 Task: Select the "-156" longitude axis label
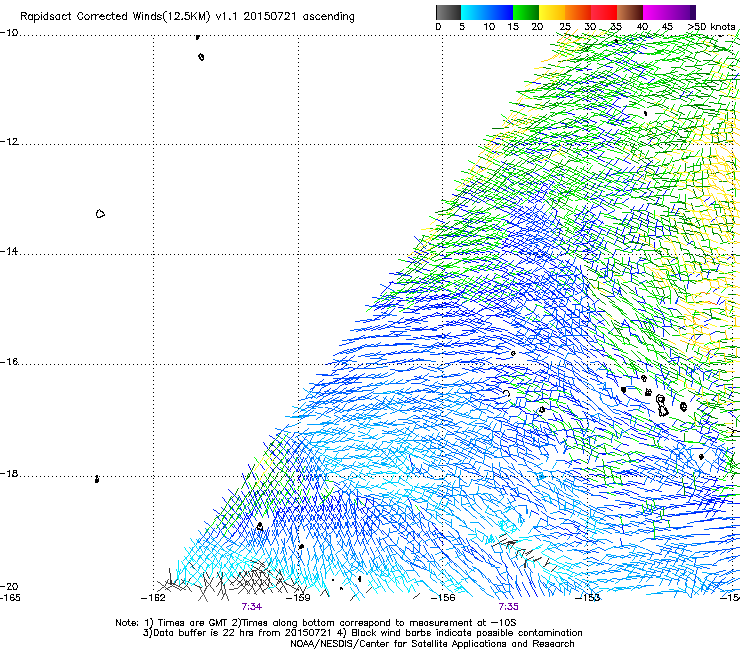click(443, 598)
